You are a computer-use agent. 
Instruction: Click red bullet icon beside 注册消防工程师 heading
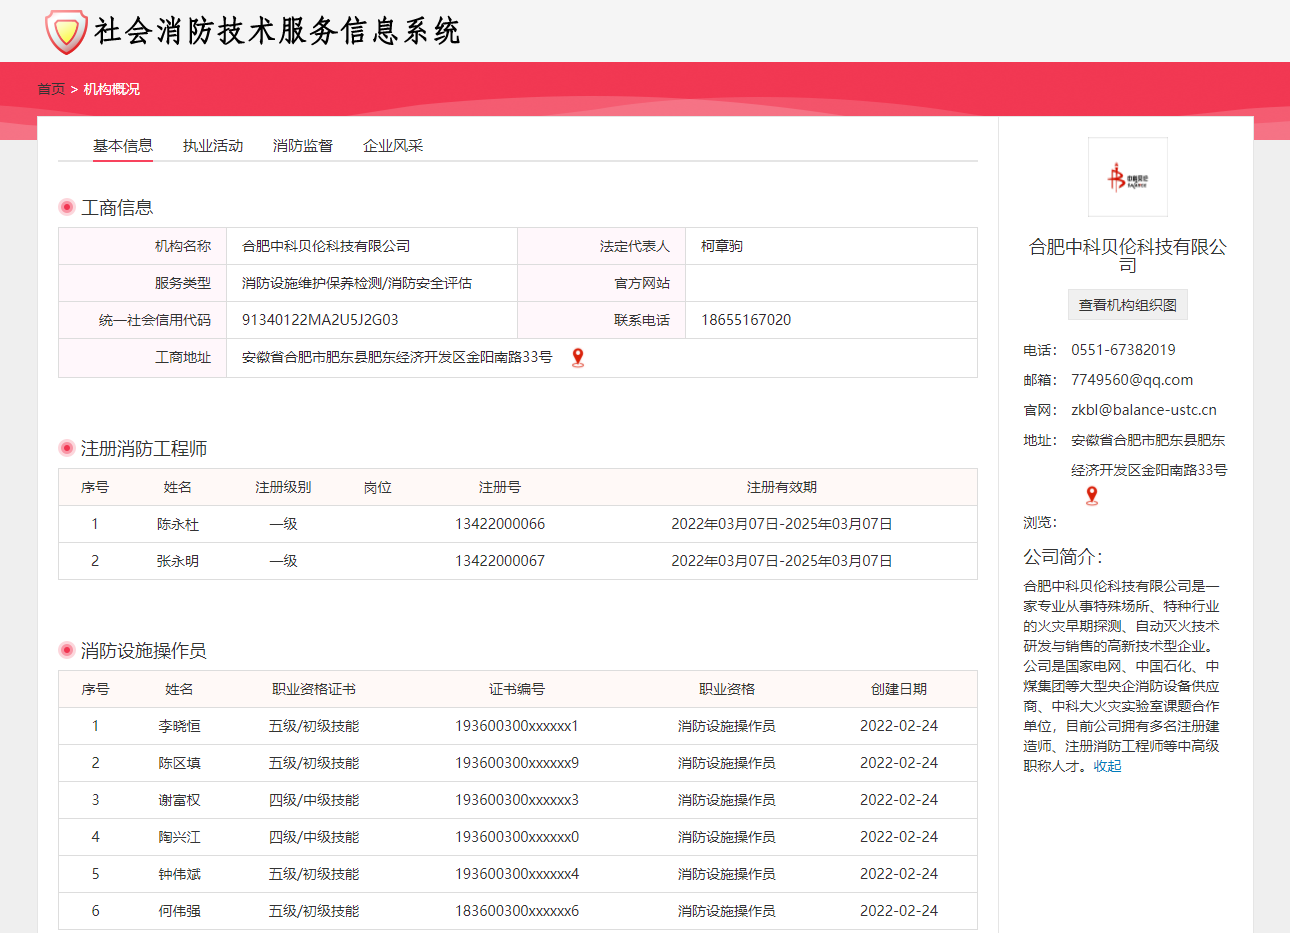click(67, 448)
